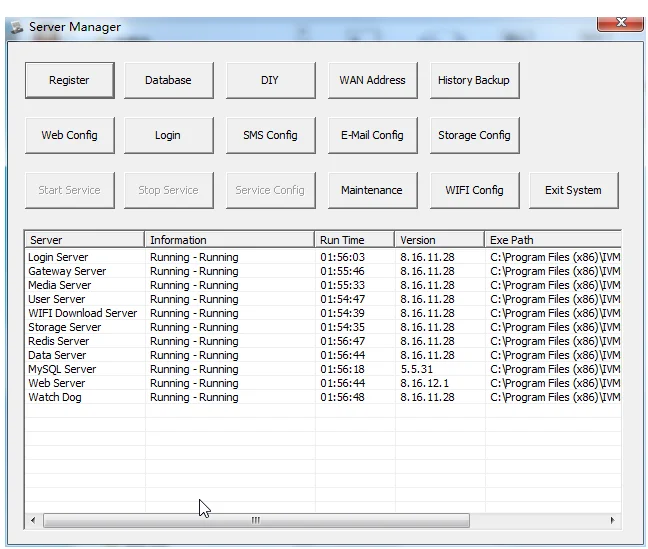Sort by the Information column header
The height and width of the screenshot is (549, 648).
(x=230, y=240)
